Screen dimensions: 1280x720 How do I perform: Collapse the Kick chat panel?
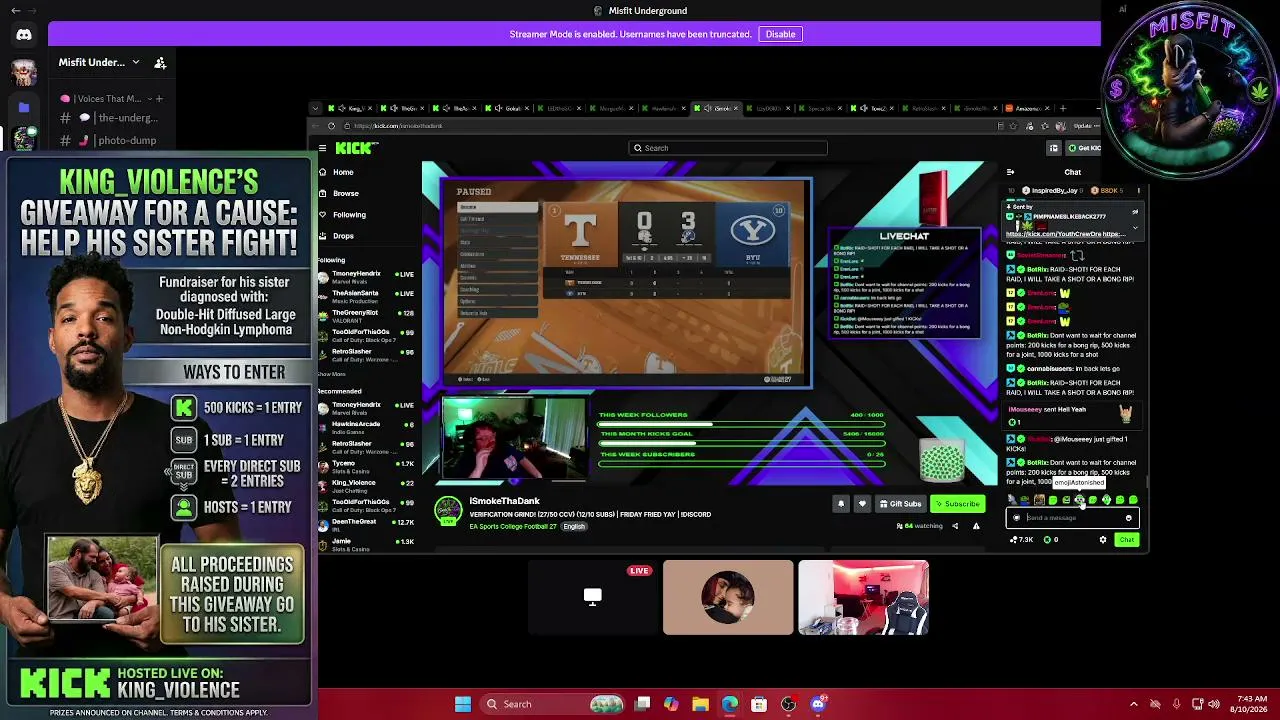point(1010,172)
